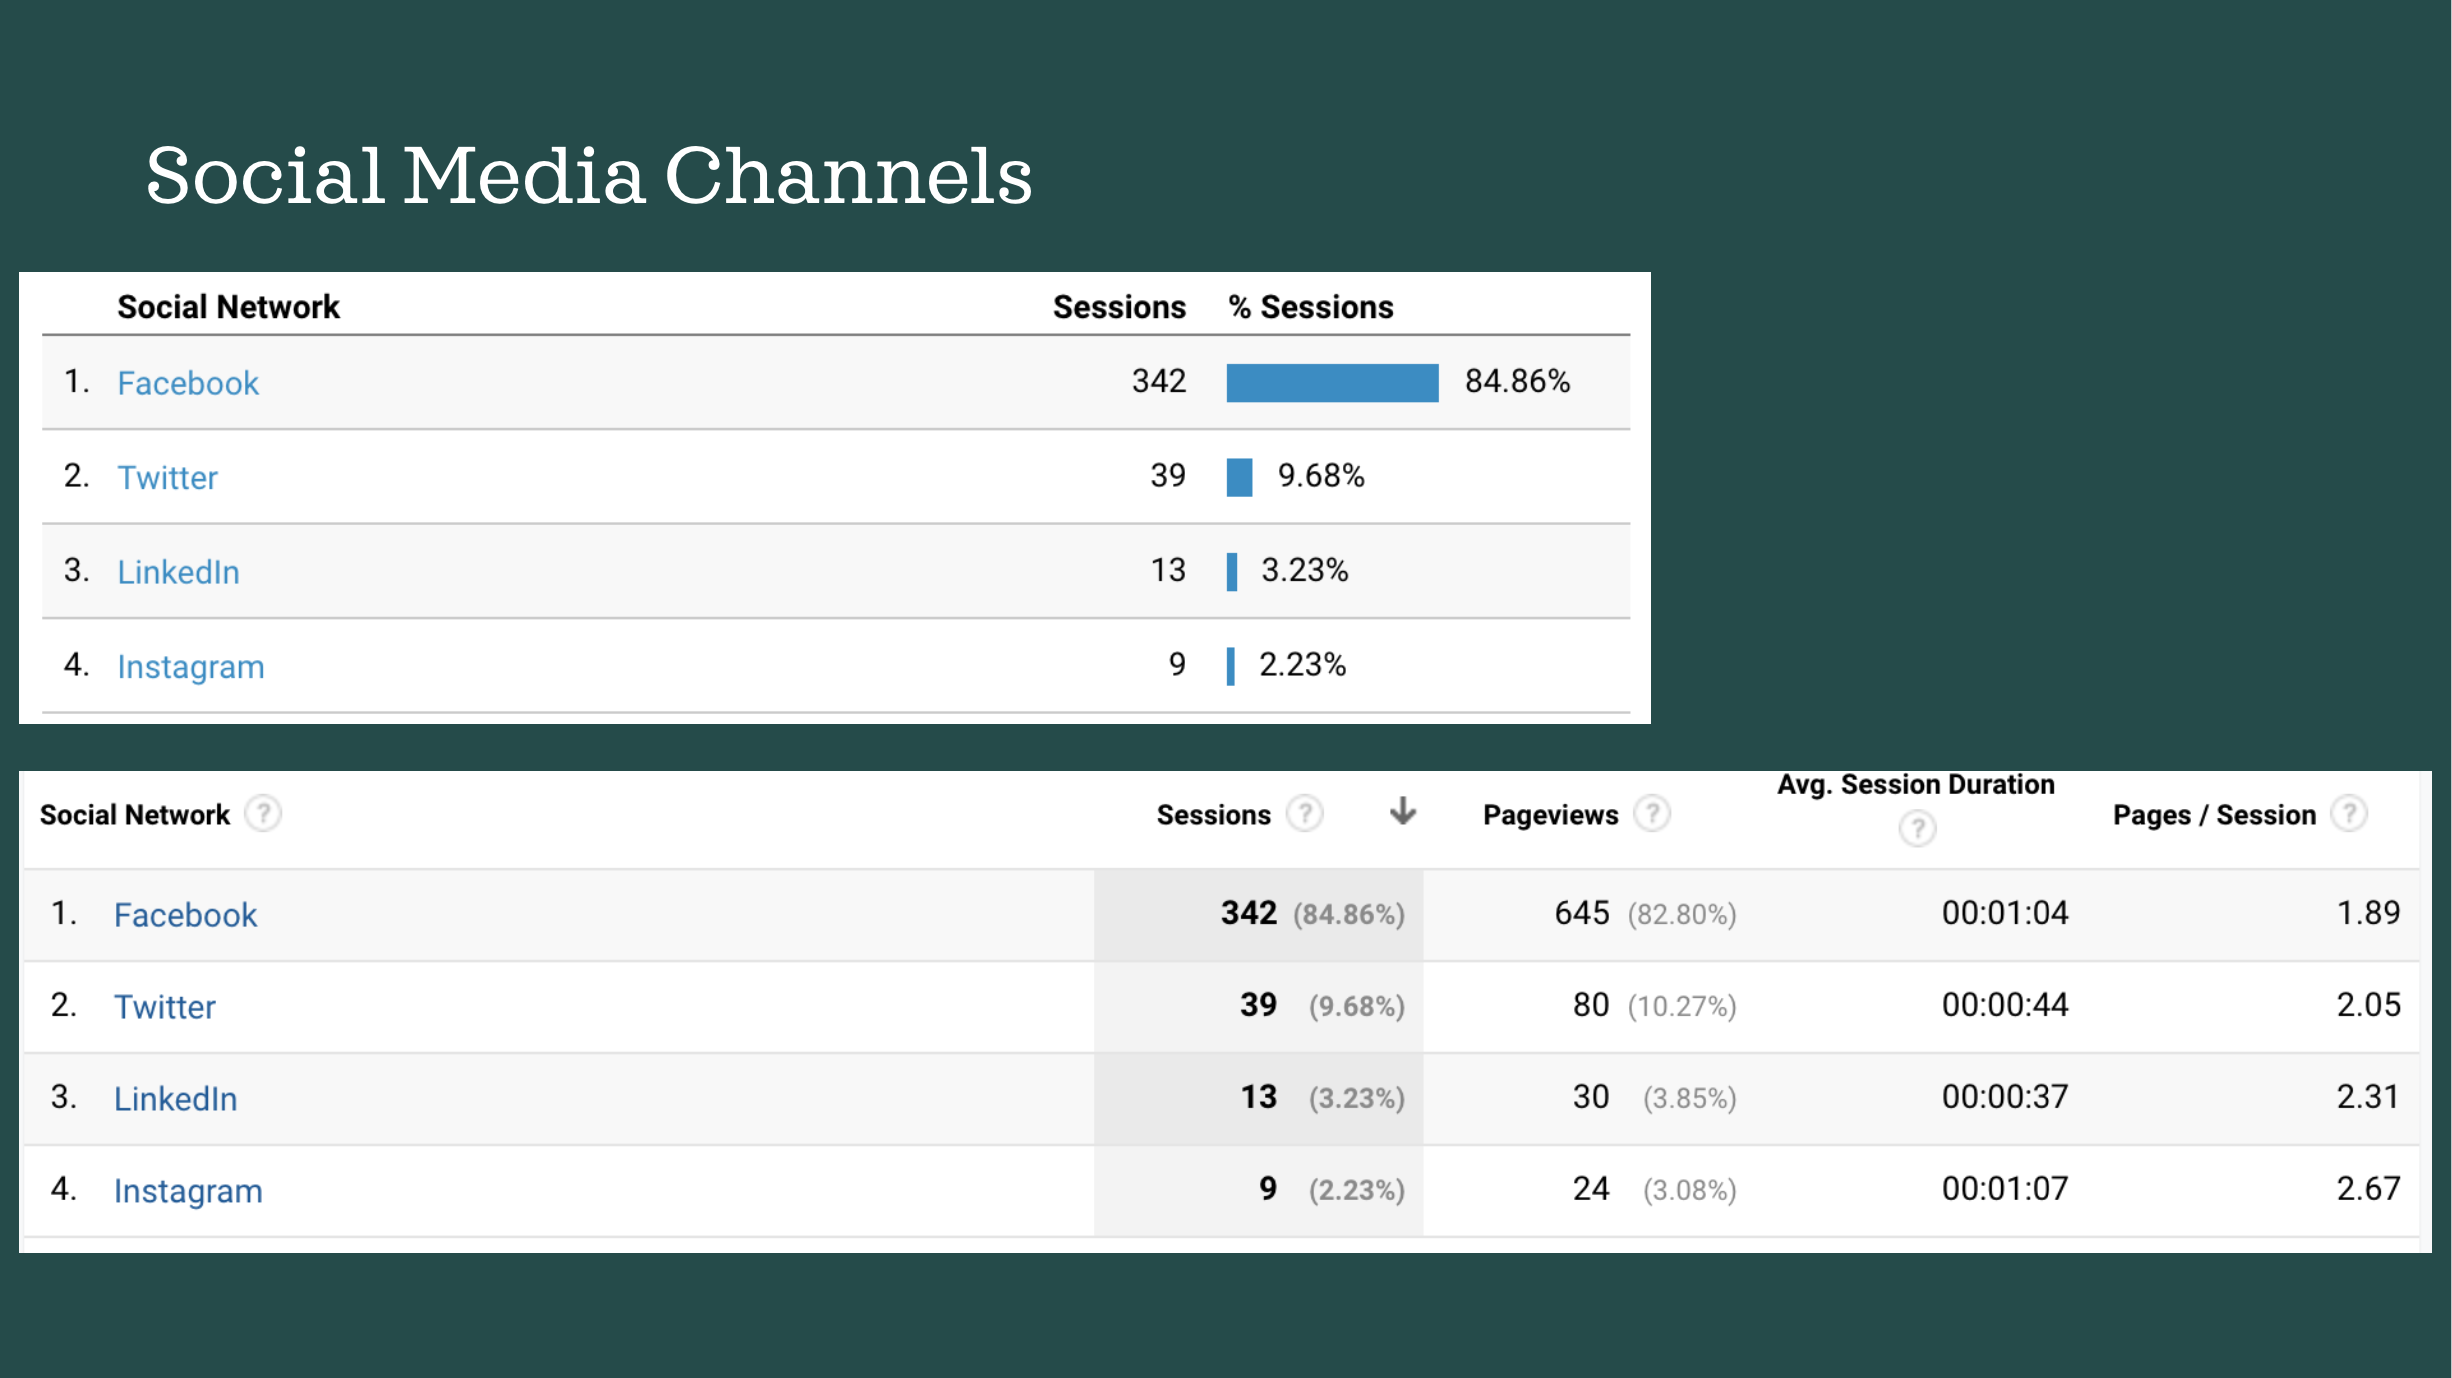Select pages per session value 2.67
Image resolution: width=2452 pixels, height=1378 pixels.
tap(2368, 1189)
